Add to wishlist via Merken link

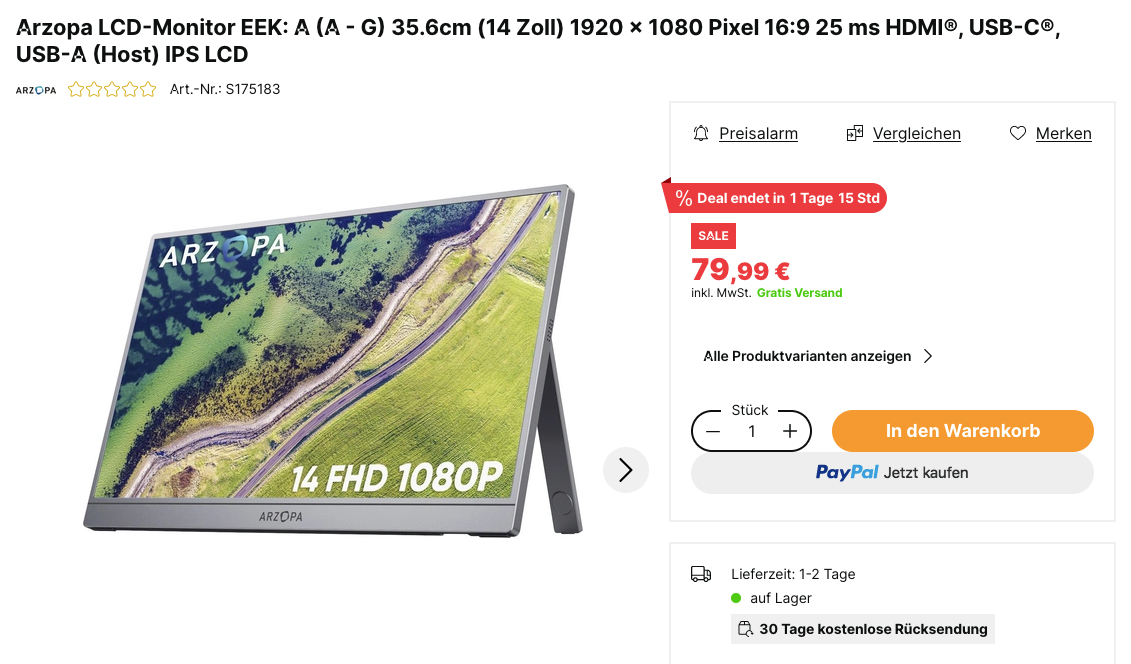pos(1063,134)
